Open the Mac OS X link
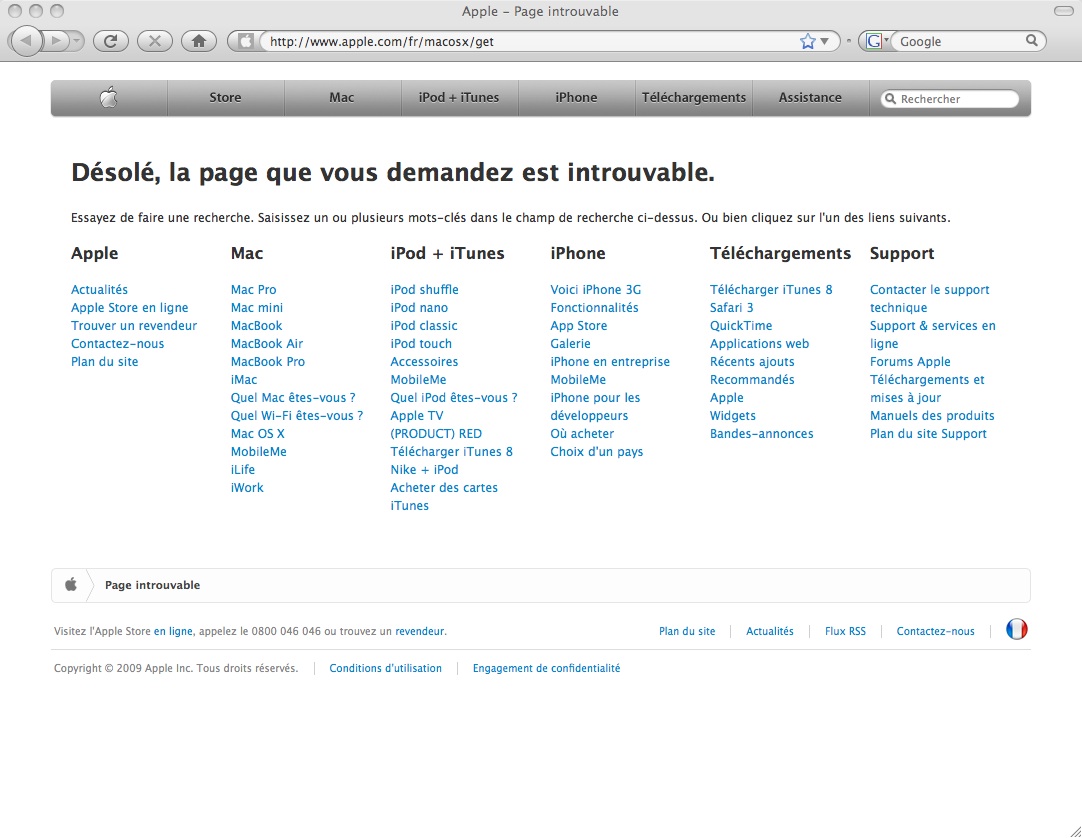The height and width of the screenshot is (838, 1082). (x=257, y=433)
